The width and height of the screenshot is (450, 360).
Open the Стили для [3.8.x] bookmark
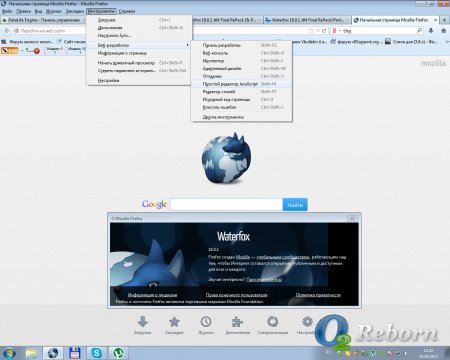pos(411,42)
